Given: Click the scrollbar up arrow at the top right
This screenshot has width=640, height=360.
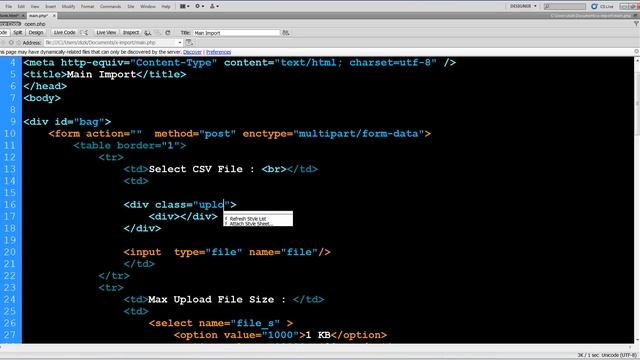Looking at the screenshot, I should tap(637, 60).
